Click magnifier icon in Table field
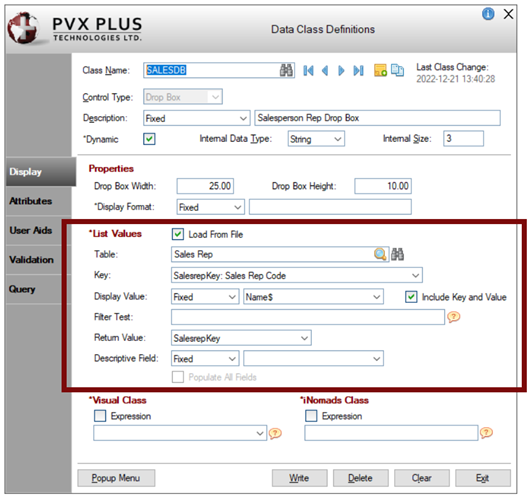 (380, 254)
